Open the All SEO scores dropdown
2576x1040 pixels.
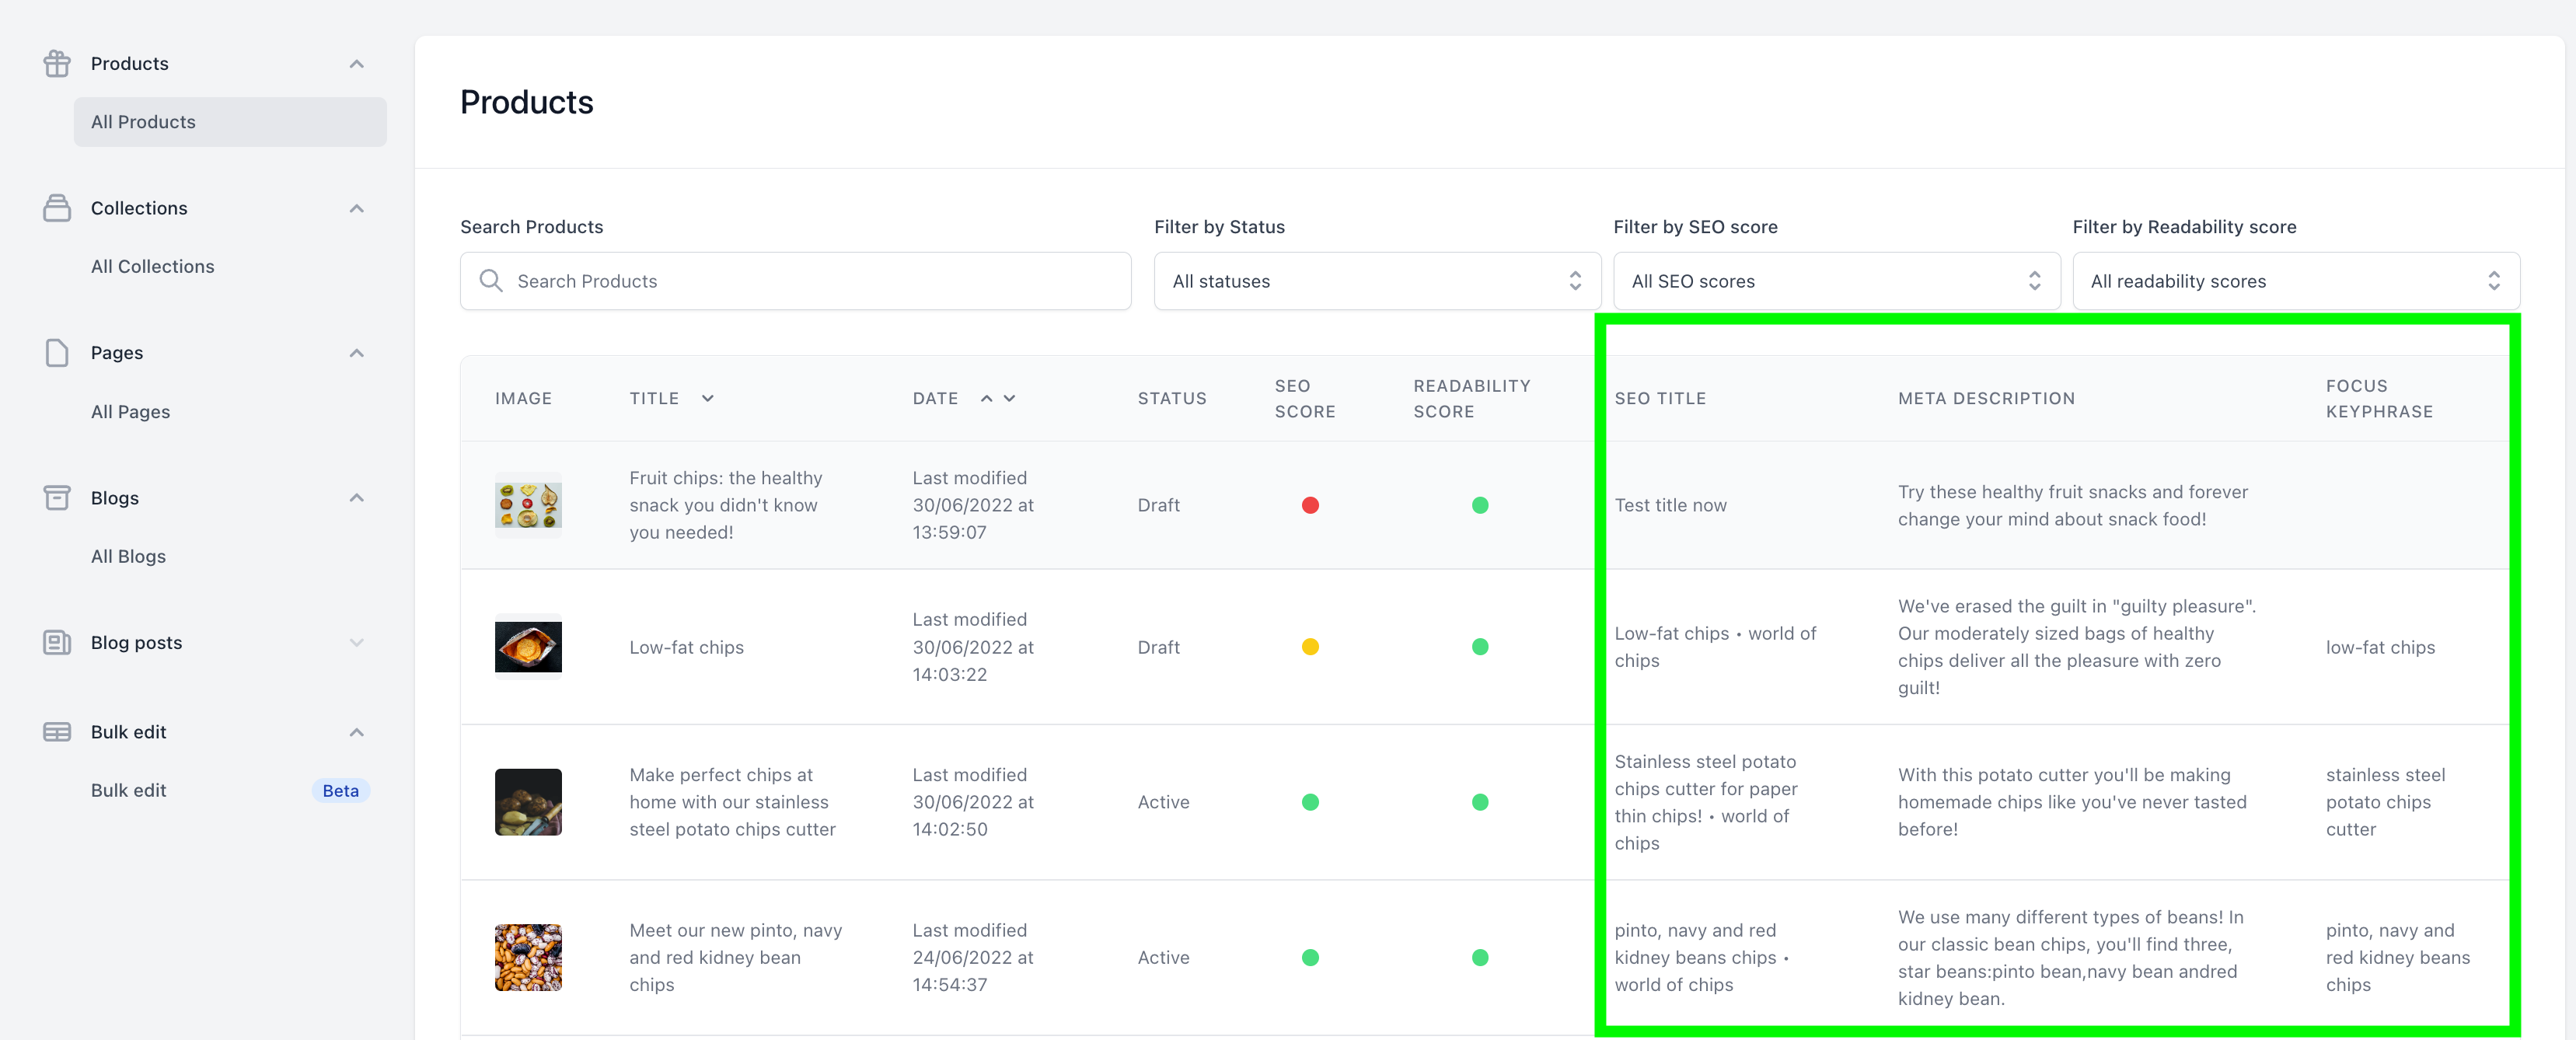point(1835,281)
